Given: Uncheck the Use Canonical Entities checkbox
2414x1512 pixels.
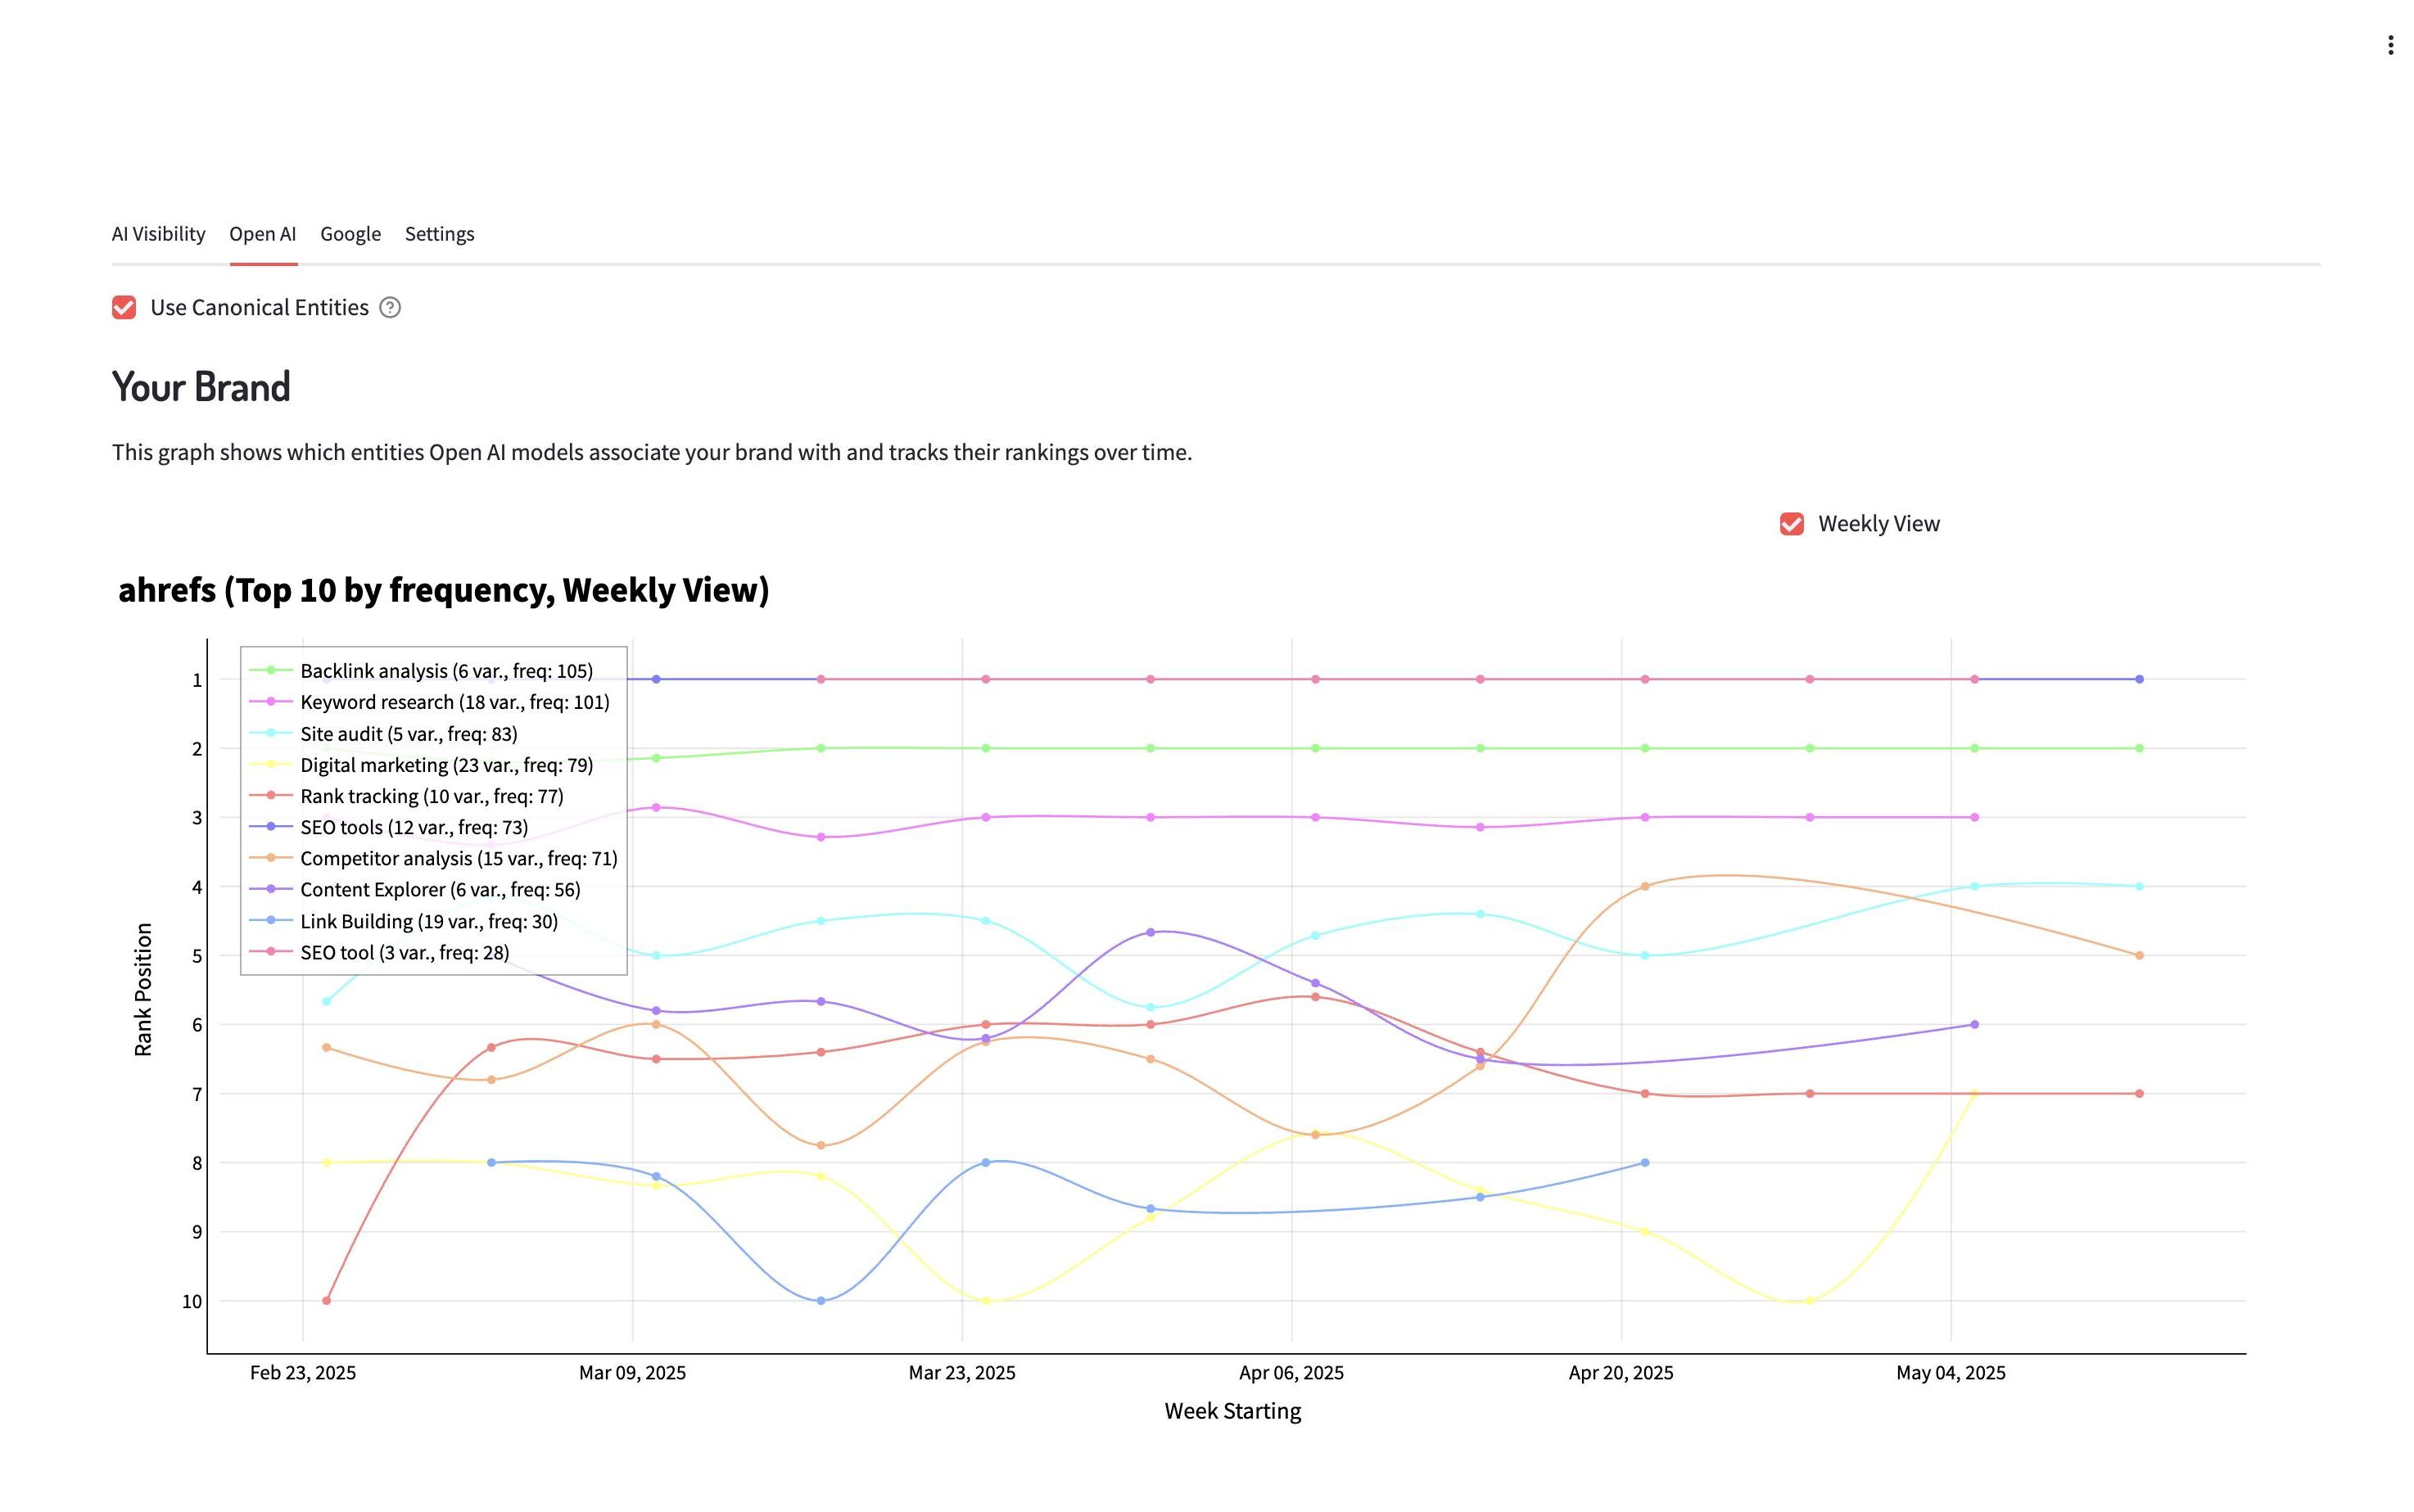Looking at the screenshot, I should (124, 308).
